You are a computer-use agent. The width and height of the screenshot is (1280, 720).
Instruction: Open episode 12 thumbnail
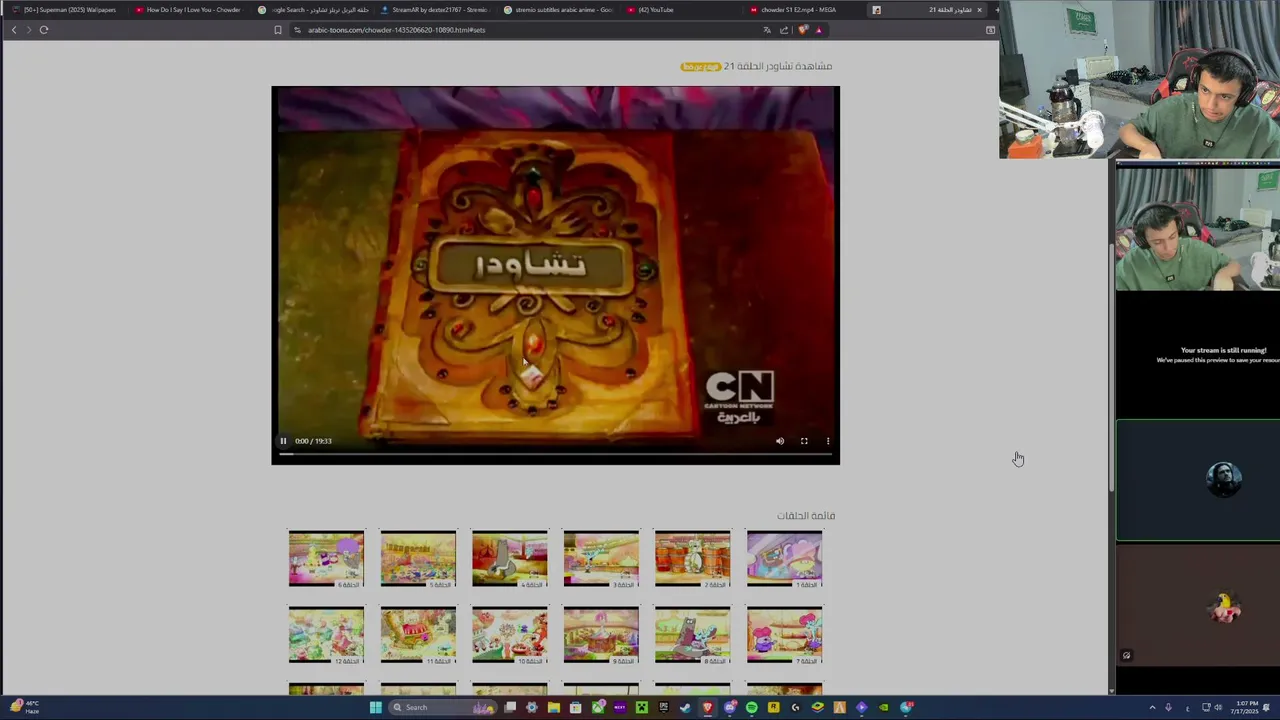point(326,635)
